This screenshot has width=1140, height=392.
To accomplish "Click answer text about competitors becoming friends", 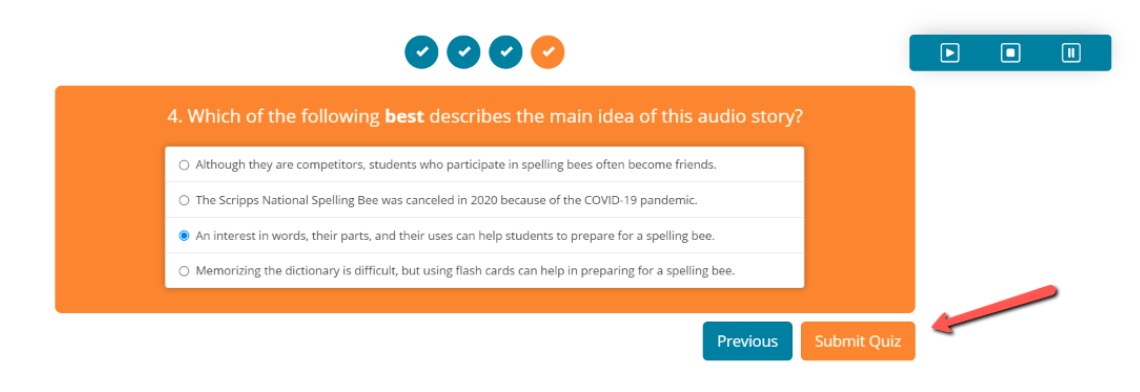I will [x=456, y=165].
